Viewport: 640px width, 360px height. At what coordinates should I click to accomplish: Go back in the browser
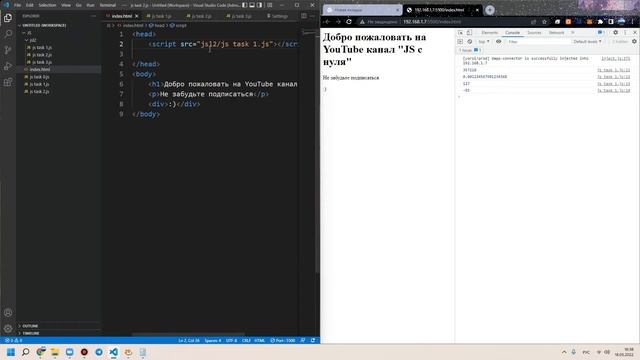pos(327,22)
